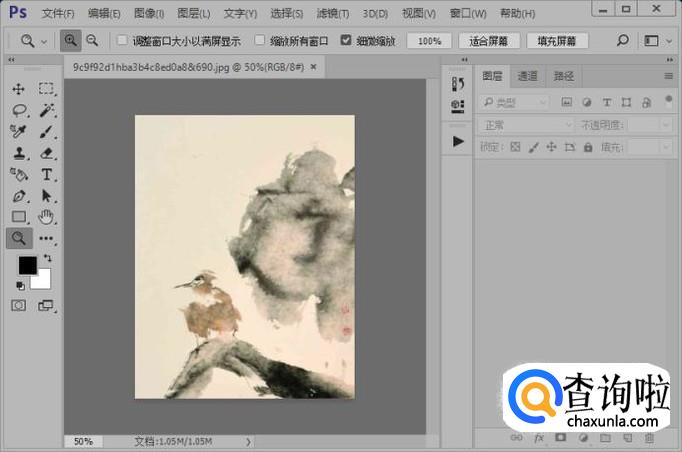
Task: Select the Magic Wand tool
Action: coord(46,110)
